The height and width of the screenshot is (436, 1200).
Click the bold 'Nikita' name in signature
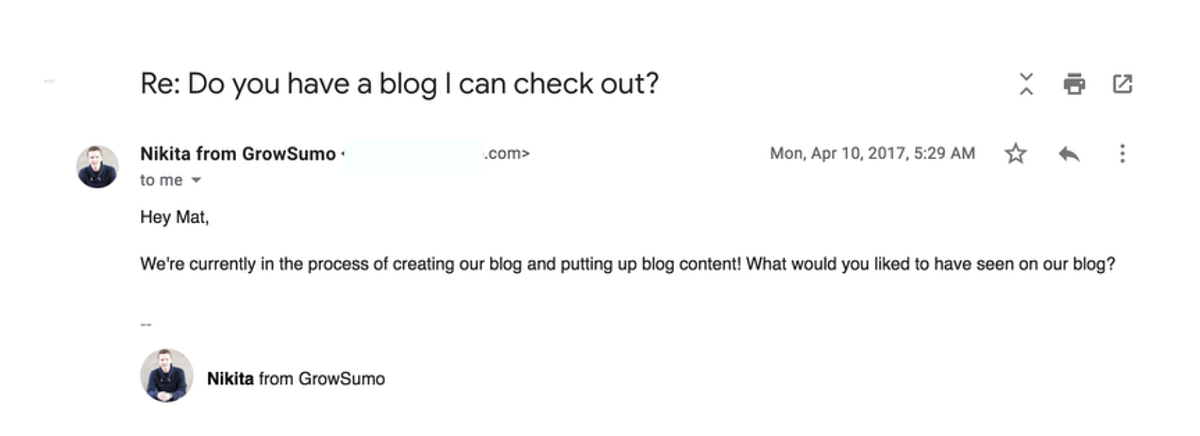pyautogui.click(x=230, y=379)
